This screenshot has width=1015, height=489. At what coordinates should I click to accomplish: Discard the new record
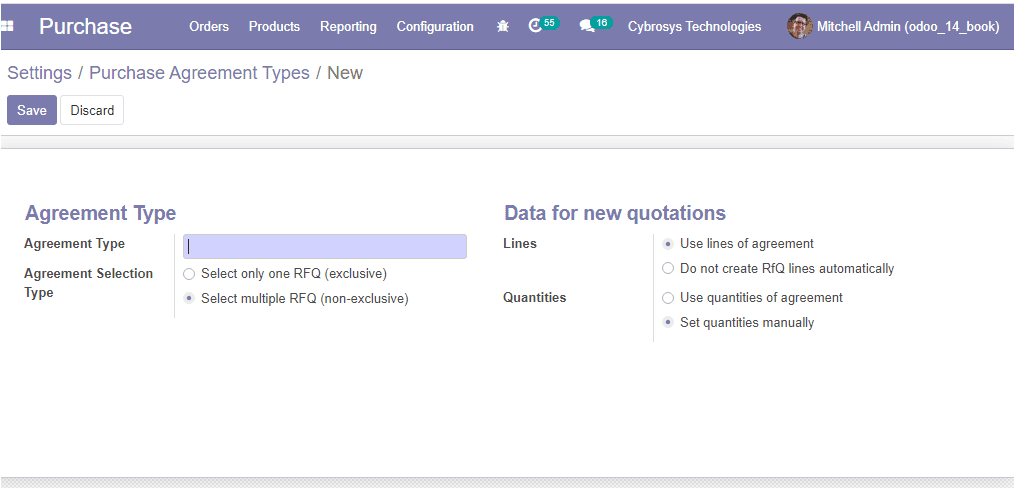coord(92,110)
